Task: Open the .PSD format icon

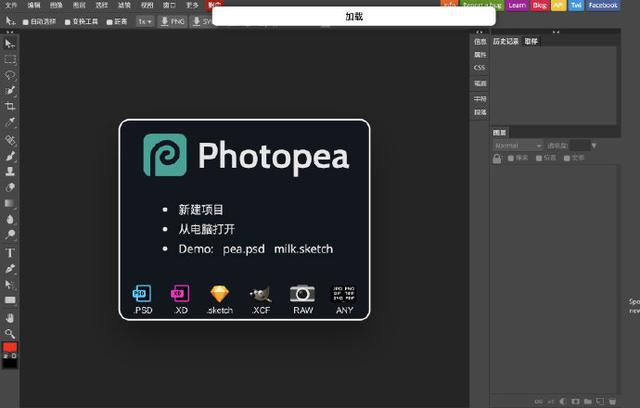Action: [x=142, y=300]
